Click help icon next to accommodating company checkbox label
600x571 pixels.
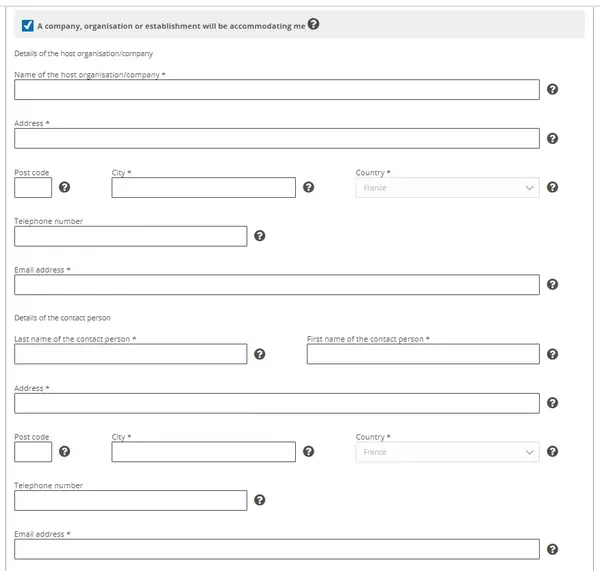coord(314,24)
